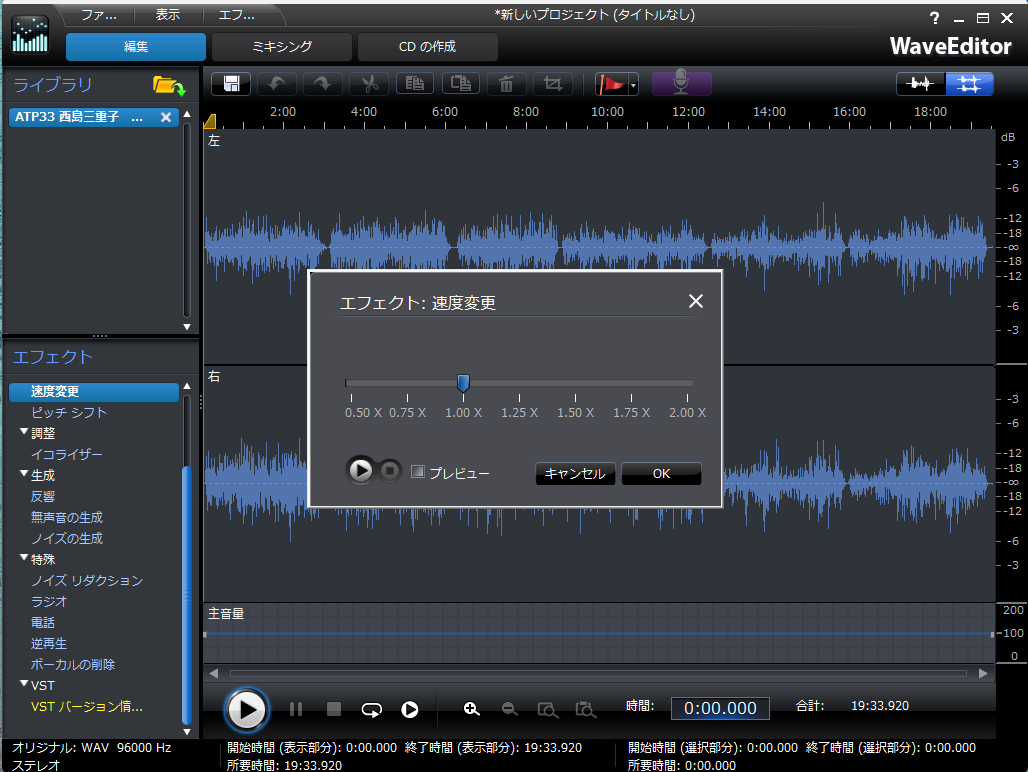Click the zoom in magnifier icon
Screen dimensions: 1028x772
point(472,709)
